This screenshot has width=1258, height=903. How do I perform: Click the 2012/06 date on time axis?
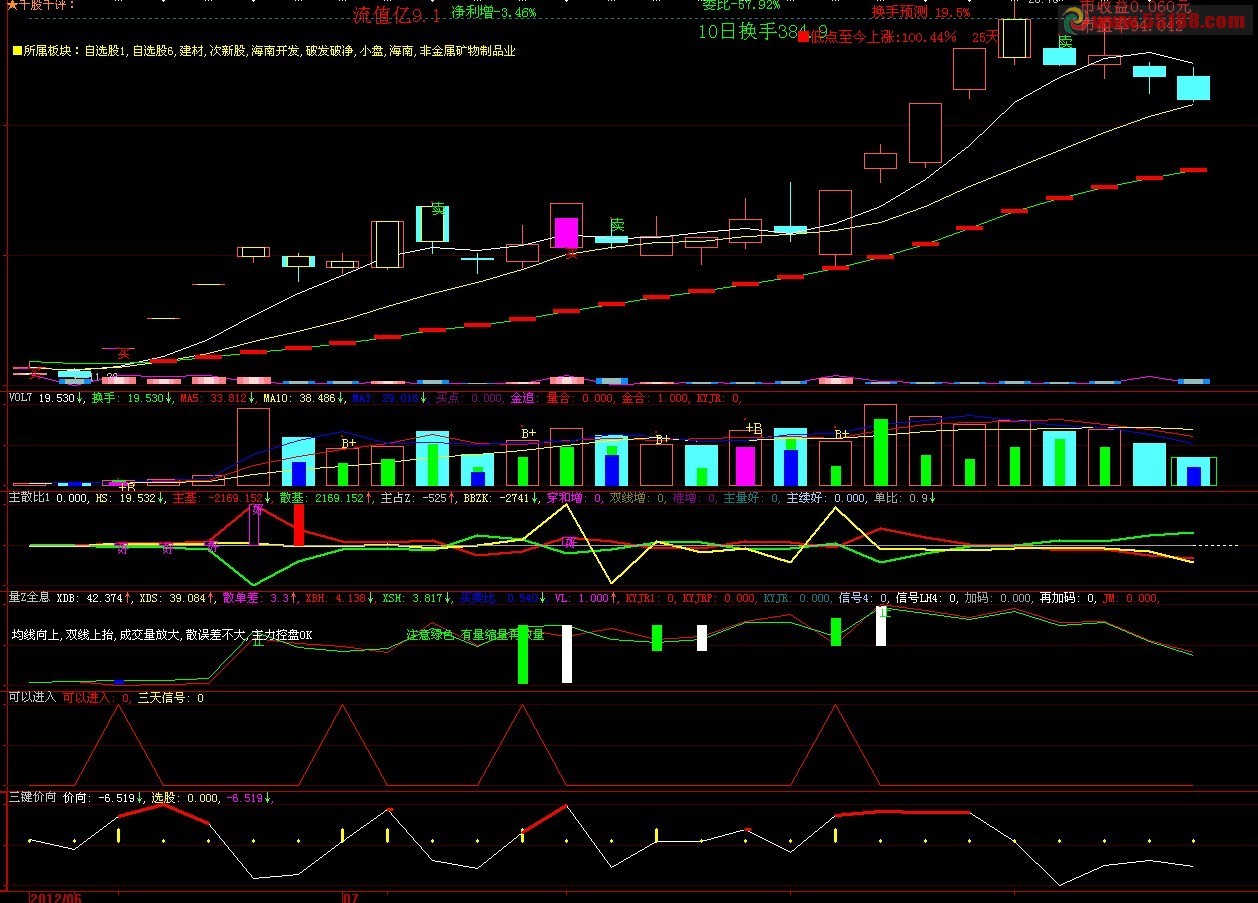click(x=55, y=897)
